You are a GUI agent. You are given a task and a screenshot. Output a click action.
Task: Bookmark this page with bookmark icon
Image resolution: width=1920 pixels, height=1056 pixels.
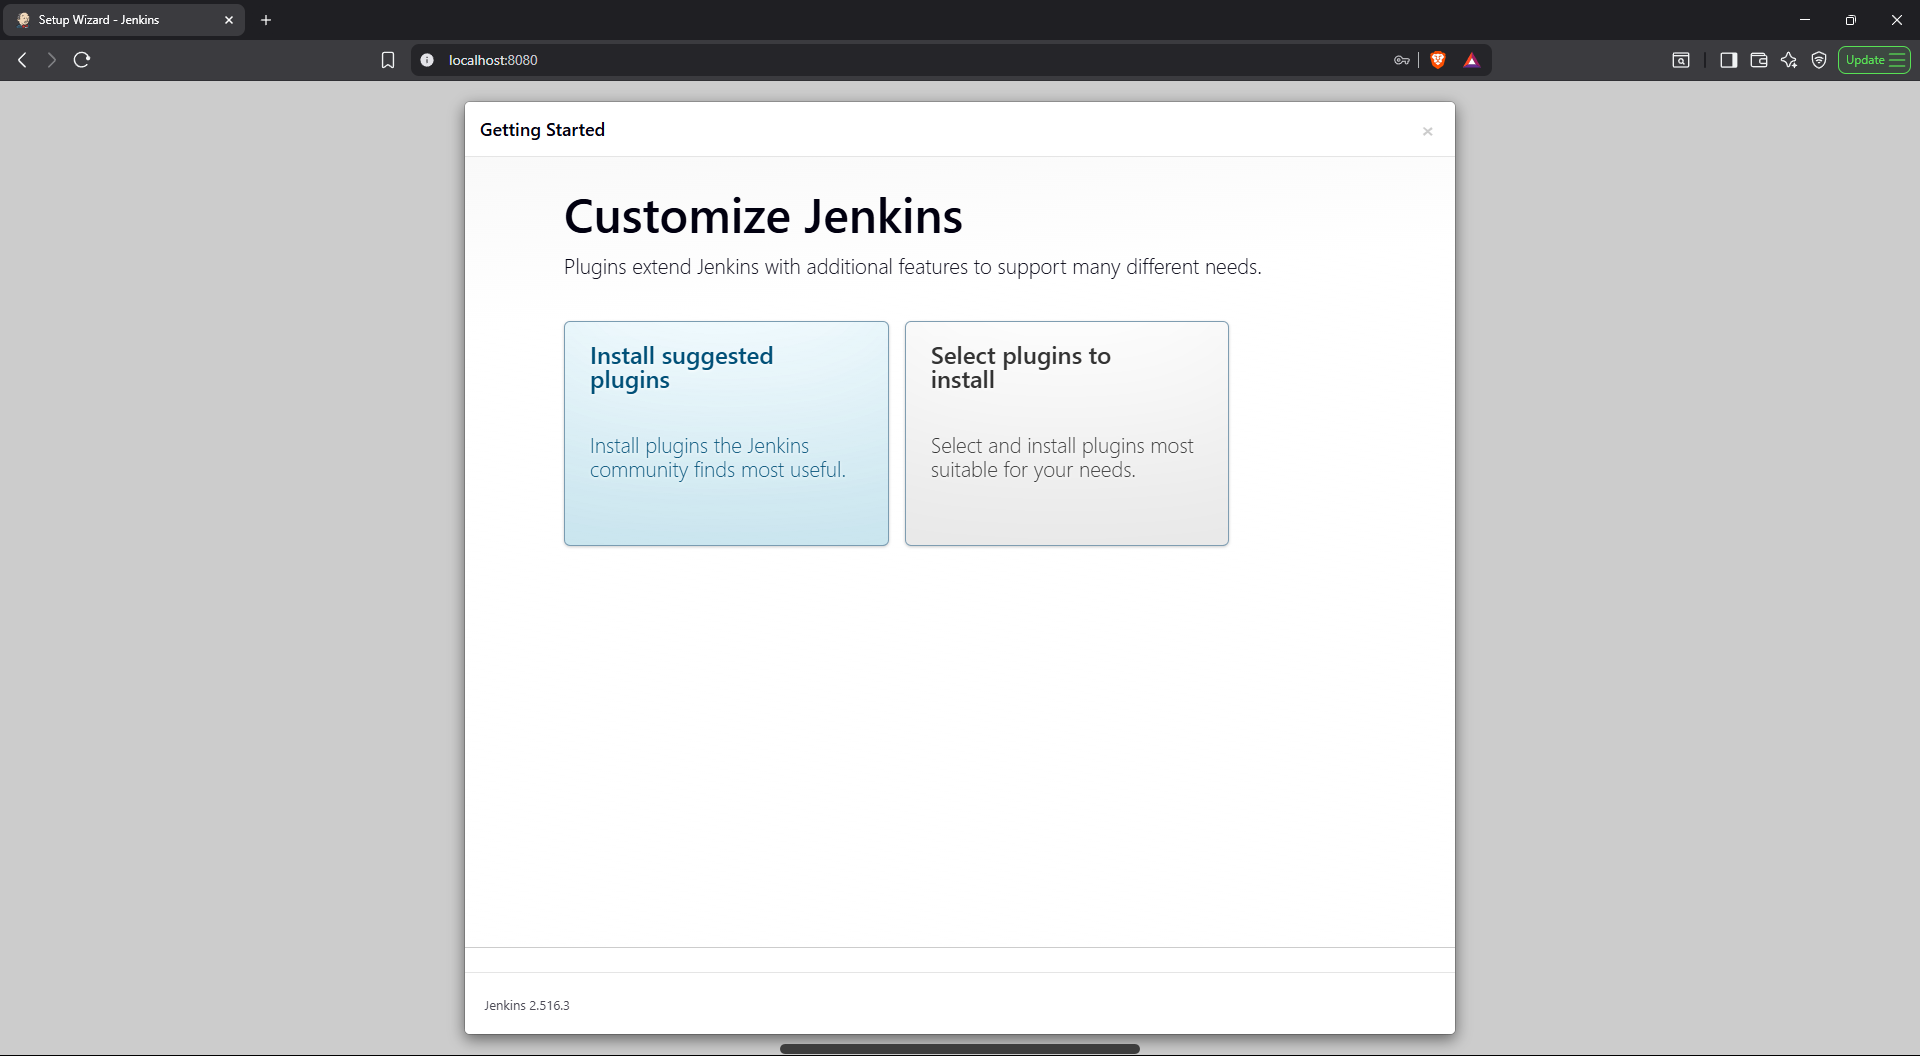388,60
